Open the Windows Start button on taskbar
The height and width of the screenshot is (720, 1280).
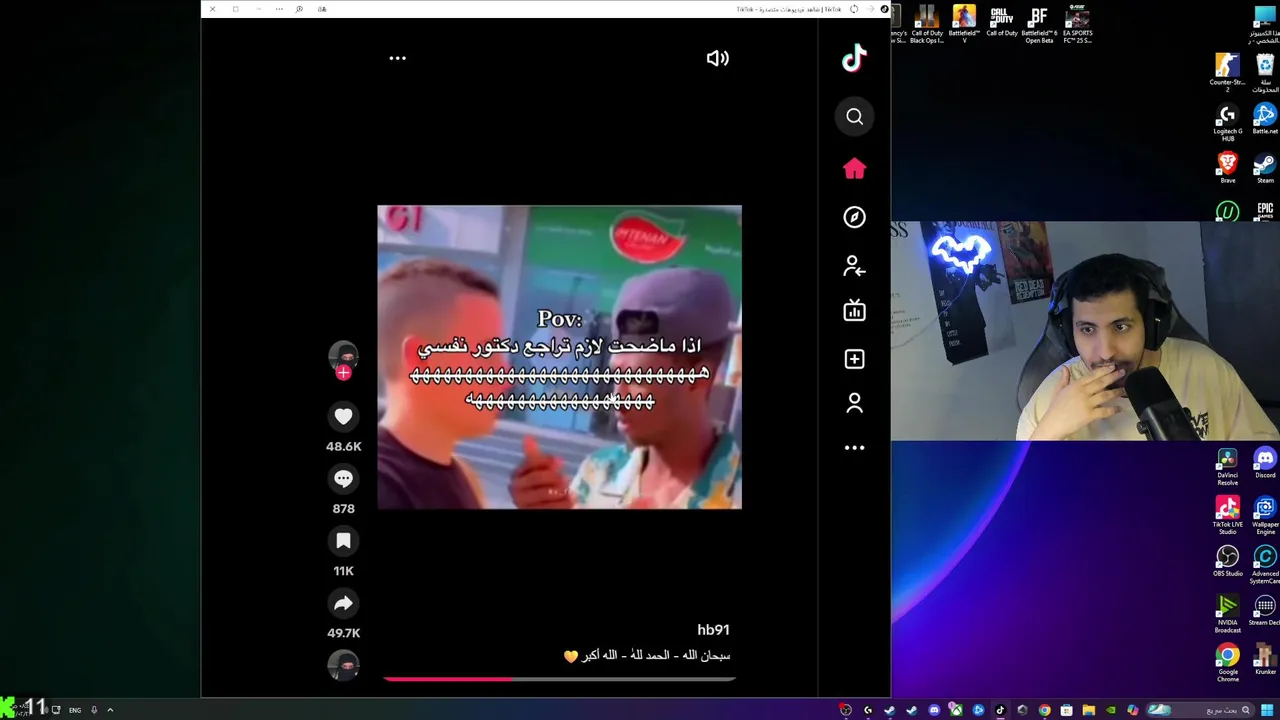pyautogui.click(x=1267, y=710)
